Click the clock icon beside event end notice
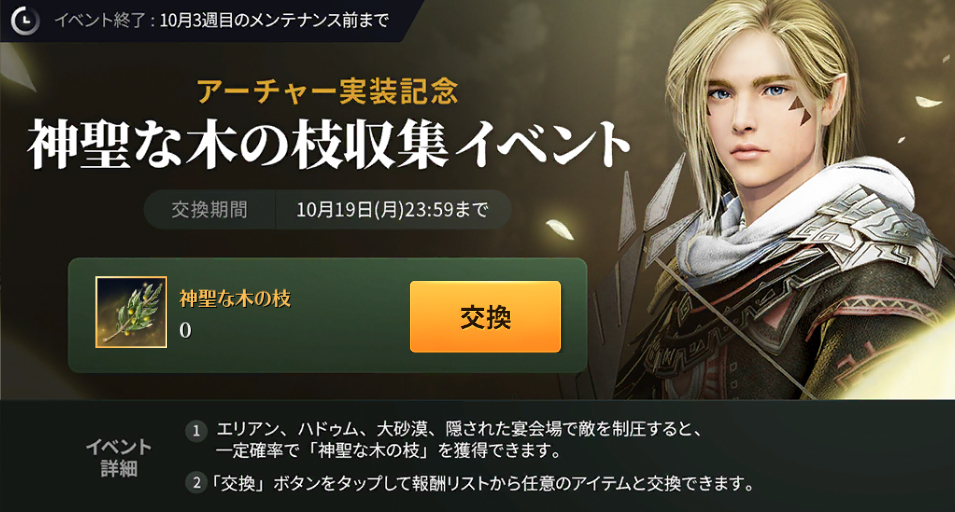Image resolution: width=955 pixels, height=512 pixels. (25, 21)
